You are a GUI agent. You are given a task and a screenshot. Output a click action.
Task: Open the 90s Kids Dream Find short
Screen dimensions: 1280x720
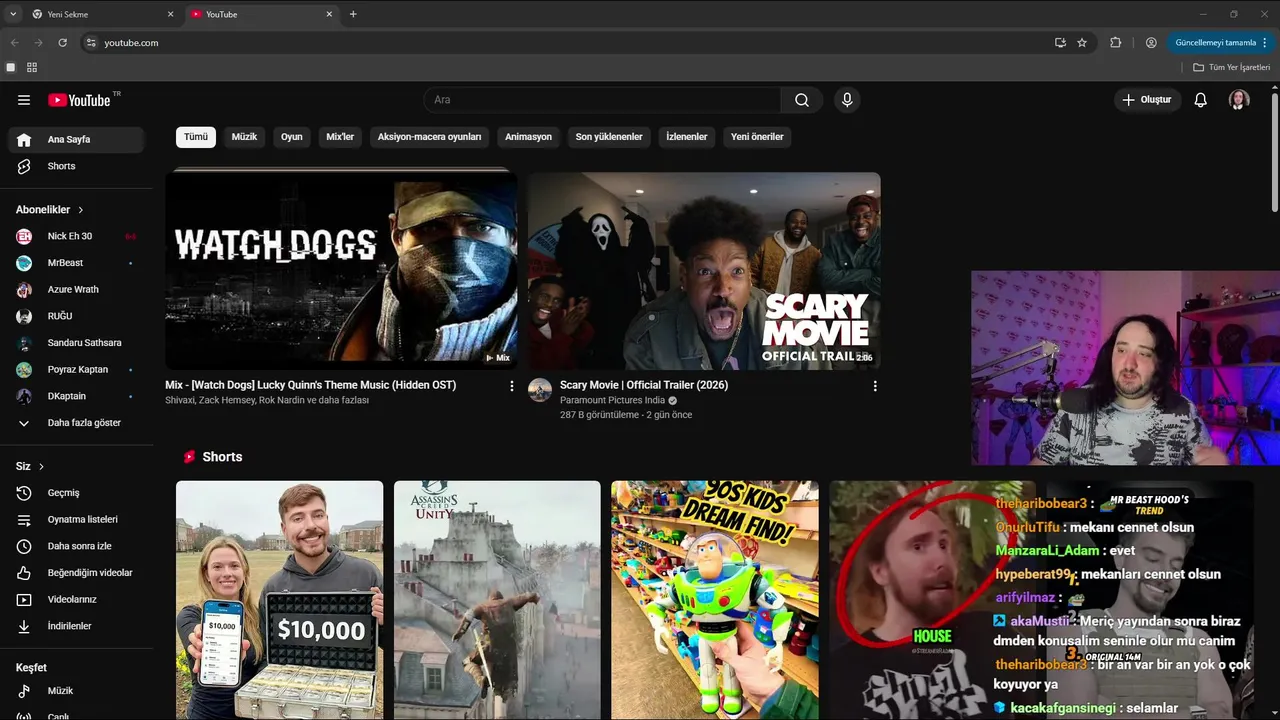pos(715,600)
